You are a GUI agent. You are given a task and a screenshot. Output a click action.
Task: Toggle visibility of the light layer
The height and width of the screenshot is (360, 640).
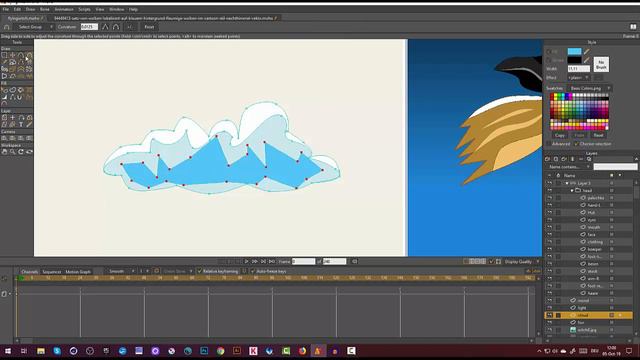(x=549, y=308)
